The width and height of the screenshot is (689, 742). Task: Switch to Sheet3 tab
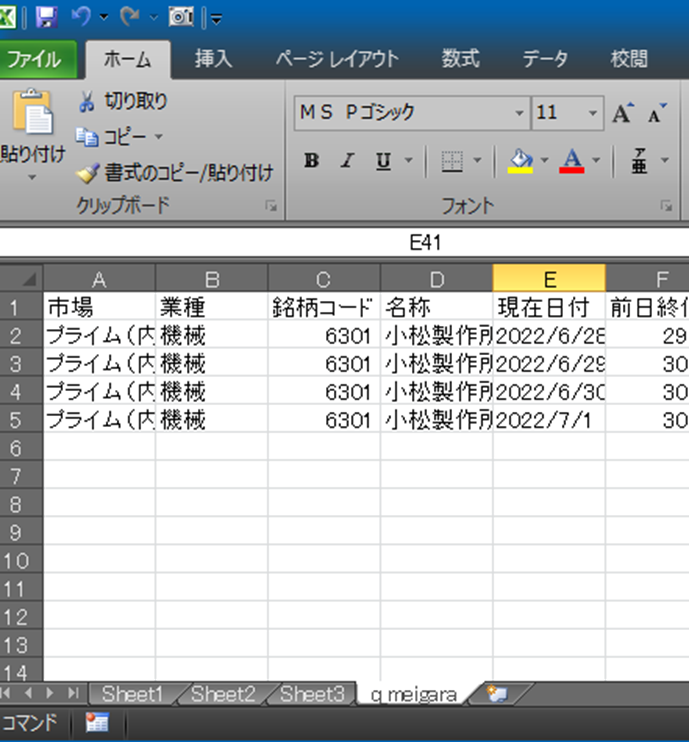[x=312, y=694]
